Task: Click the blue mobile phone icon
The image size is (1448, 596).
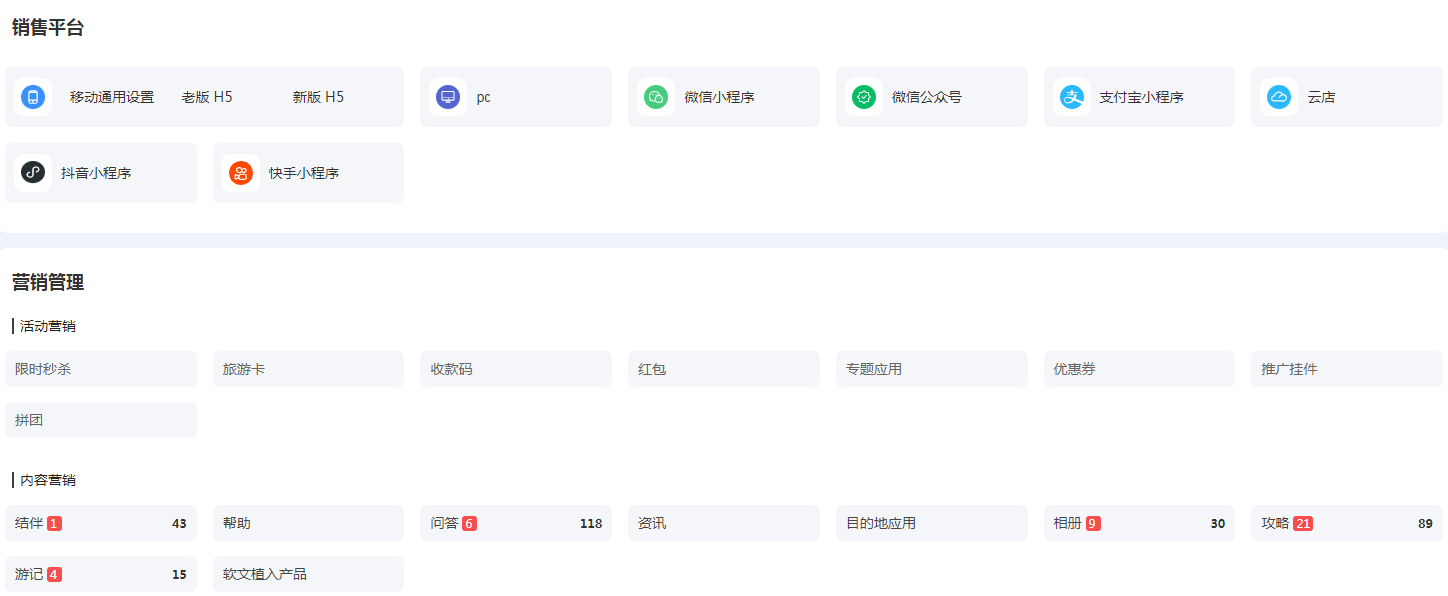Action: pos(33,97)
